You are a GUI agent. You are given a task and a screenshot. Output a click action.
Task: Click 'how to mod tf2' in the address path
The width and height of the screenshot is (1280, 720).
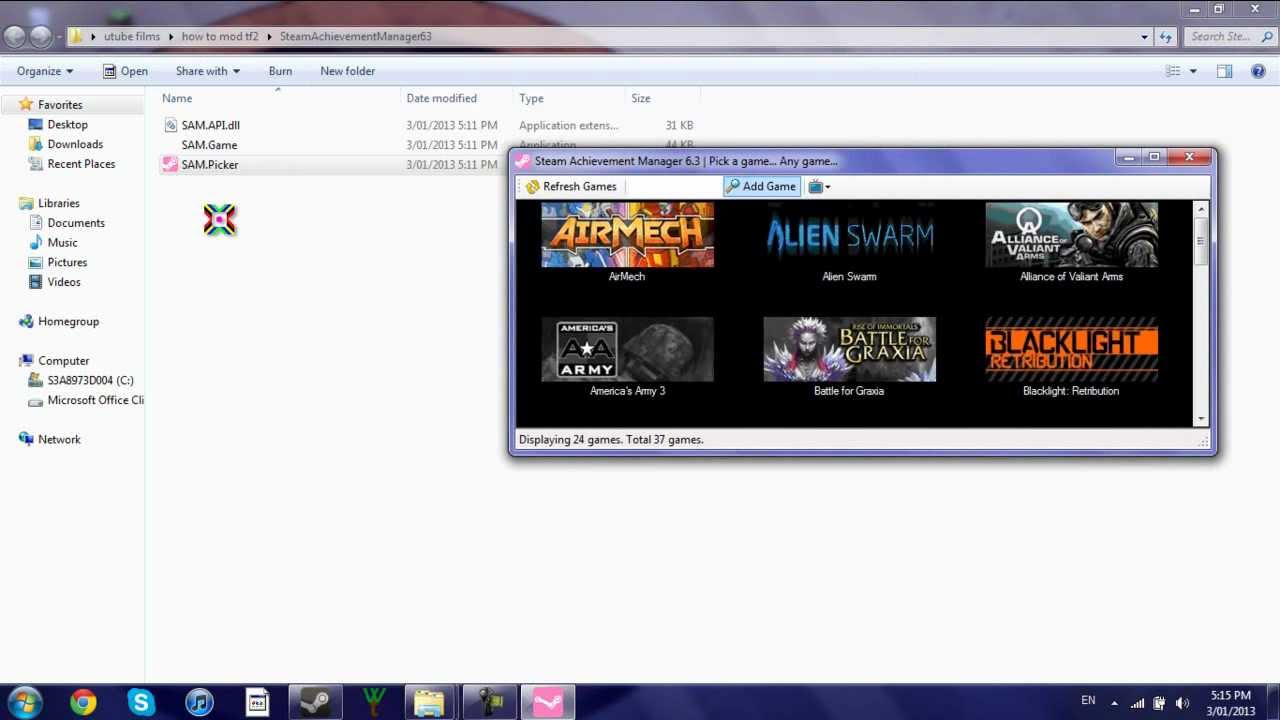(x=220, y=36)
